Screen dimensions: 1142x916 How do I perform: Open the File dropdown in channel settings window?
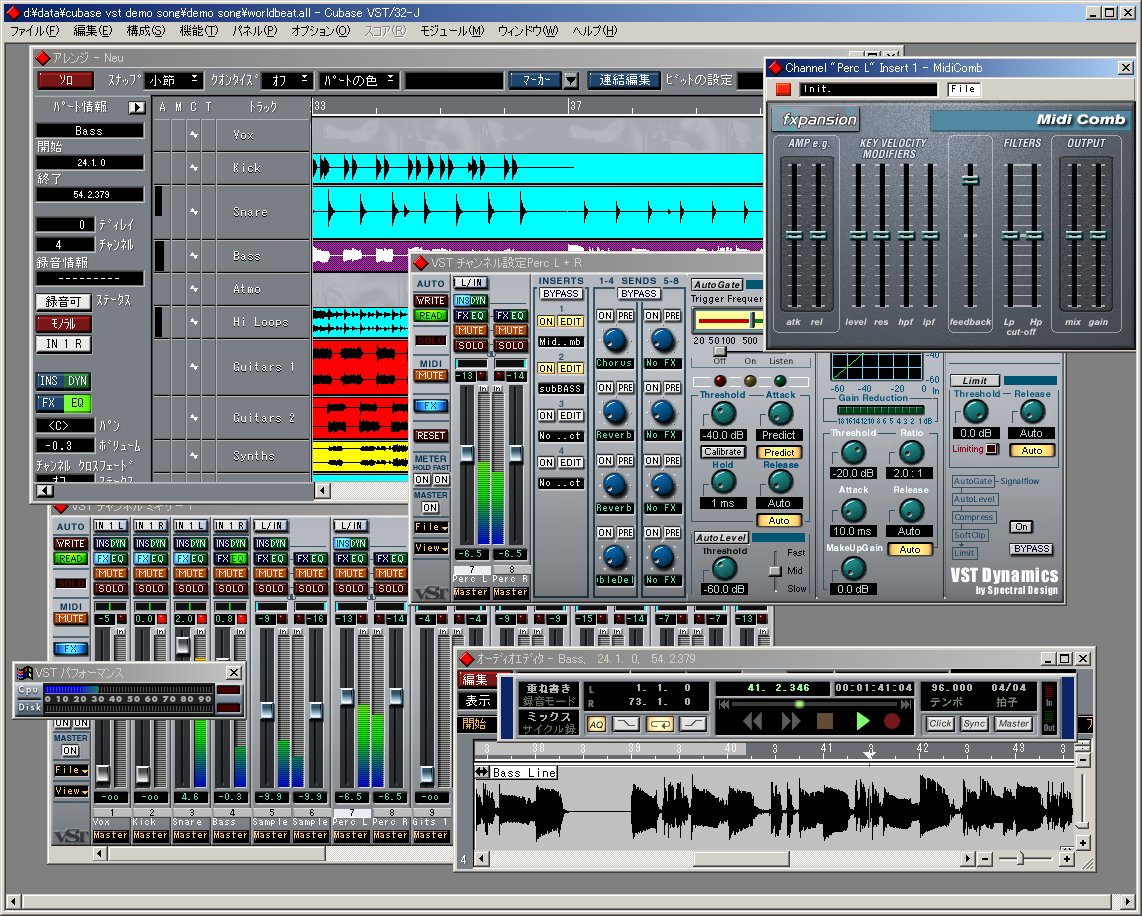430,526
